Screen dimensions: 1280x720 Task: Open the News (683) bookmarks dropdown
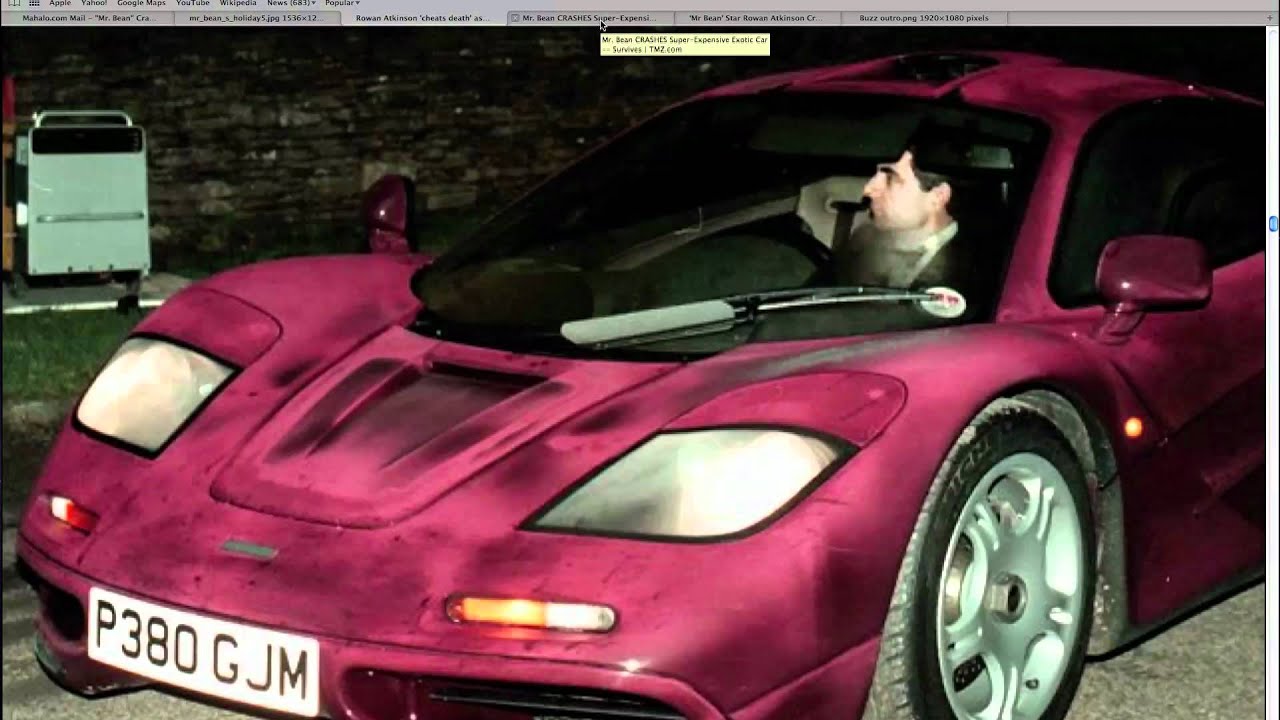[x=291, y=3]
